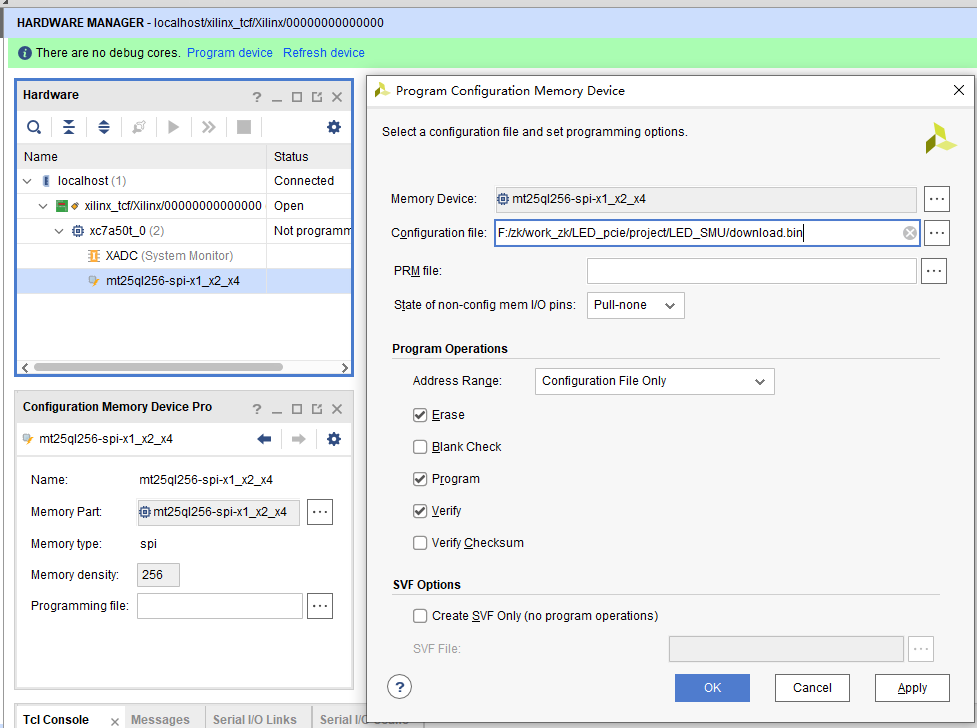Click scroll left arrow in Hardware panel
Screen dimensions: 977x728
pos(25,368)
